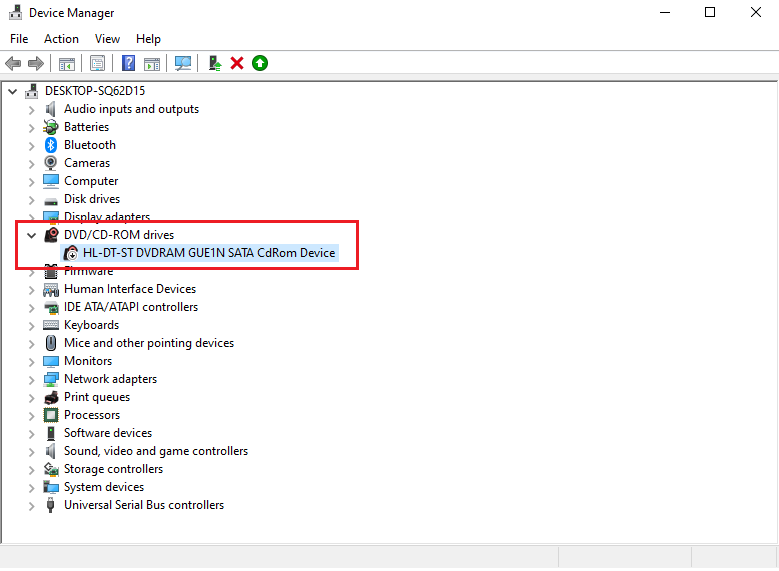Screen dimensions: 779x571
Task: Expand the Disk drives category
Action: (31, 200)
